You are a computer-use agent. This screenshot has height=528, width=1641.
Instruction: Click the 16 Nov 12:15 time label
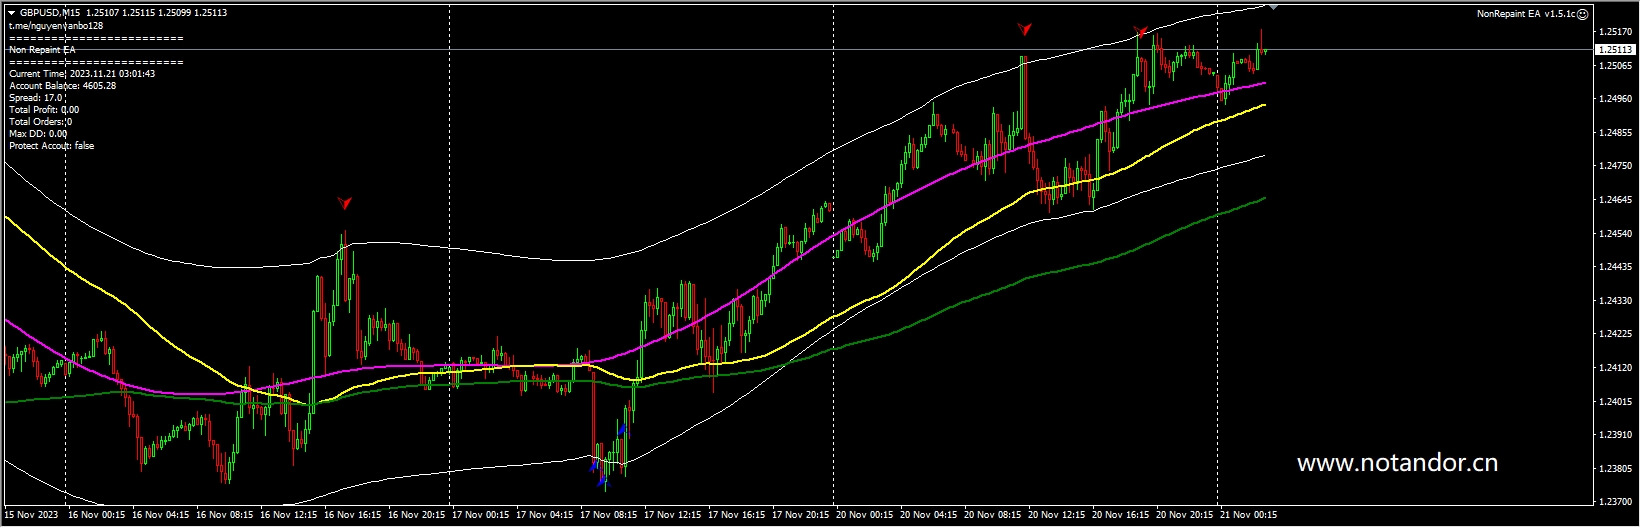[x=289, y=515]
